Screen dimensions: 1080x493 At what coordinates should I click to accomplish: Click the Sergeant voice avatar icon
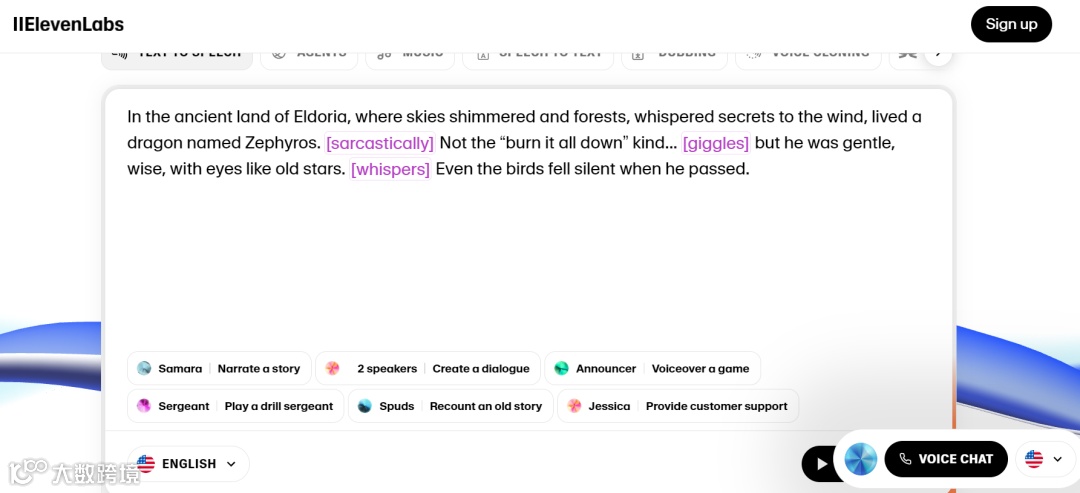[144, 406]
